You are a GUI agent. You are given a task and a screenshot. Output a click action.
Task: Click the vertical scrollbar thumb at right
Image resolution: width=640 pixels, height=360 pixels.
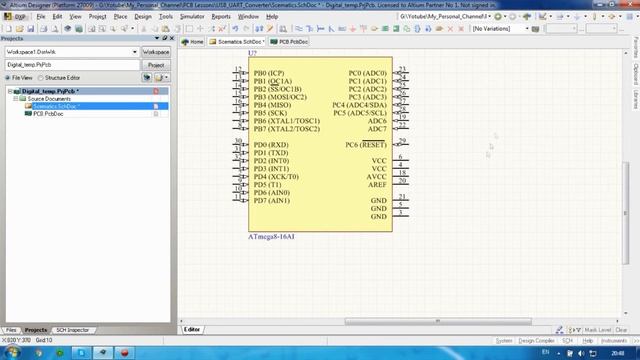(625, 213)
